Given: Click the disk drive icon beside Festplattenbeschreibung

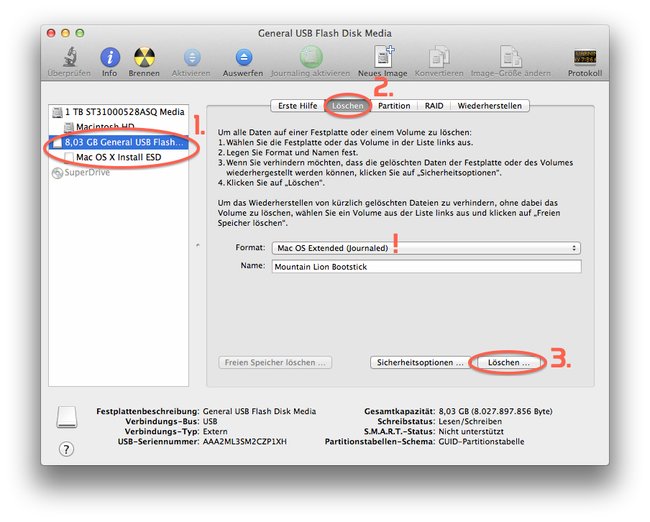Looking at the screenshot, I should pyautogui.click(x=67, y=417).
